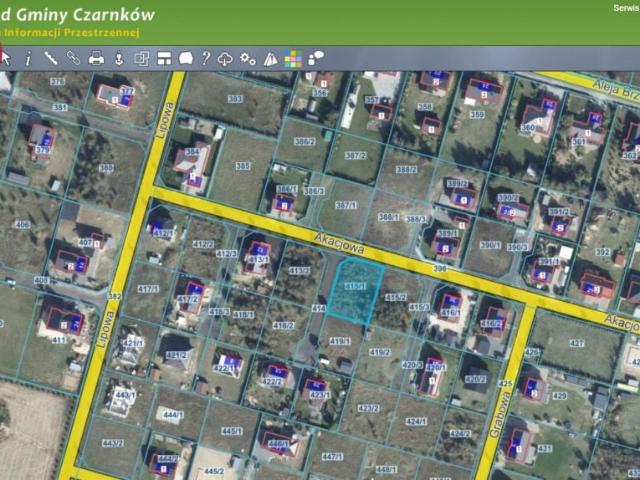Click the 'Gminy Czarnków' header title
Viewport: 640px width, 480px height.
pos(85,15)
